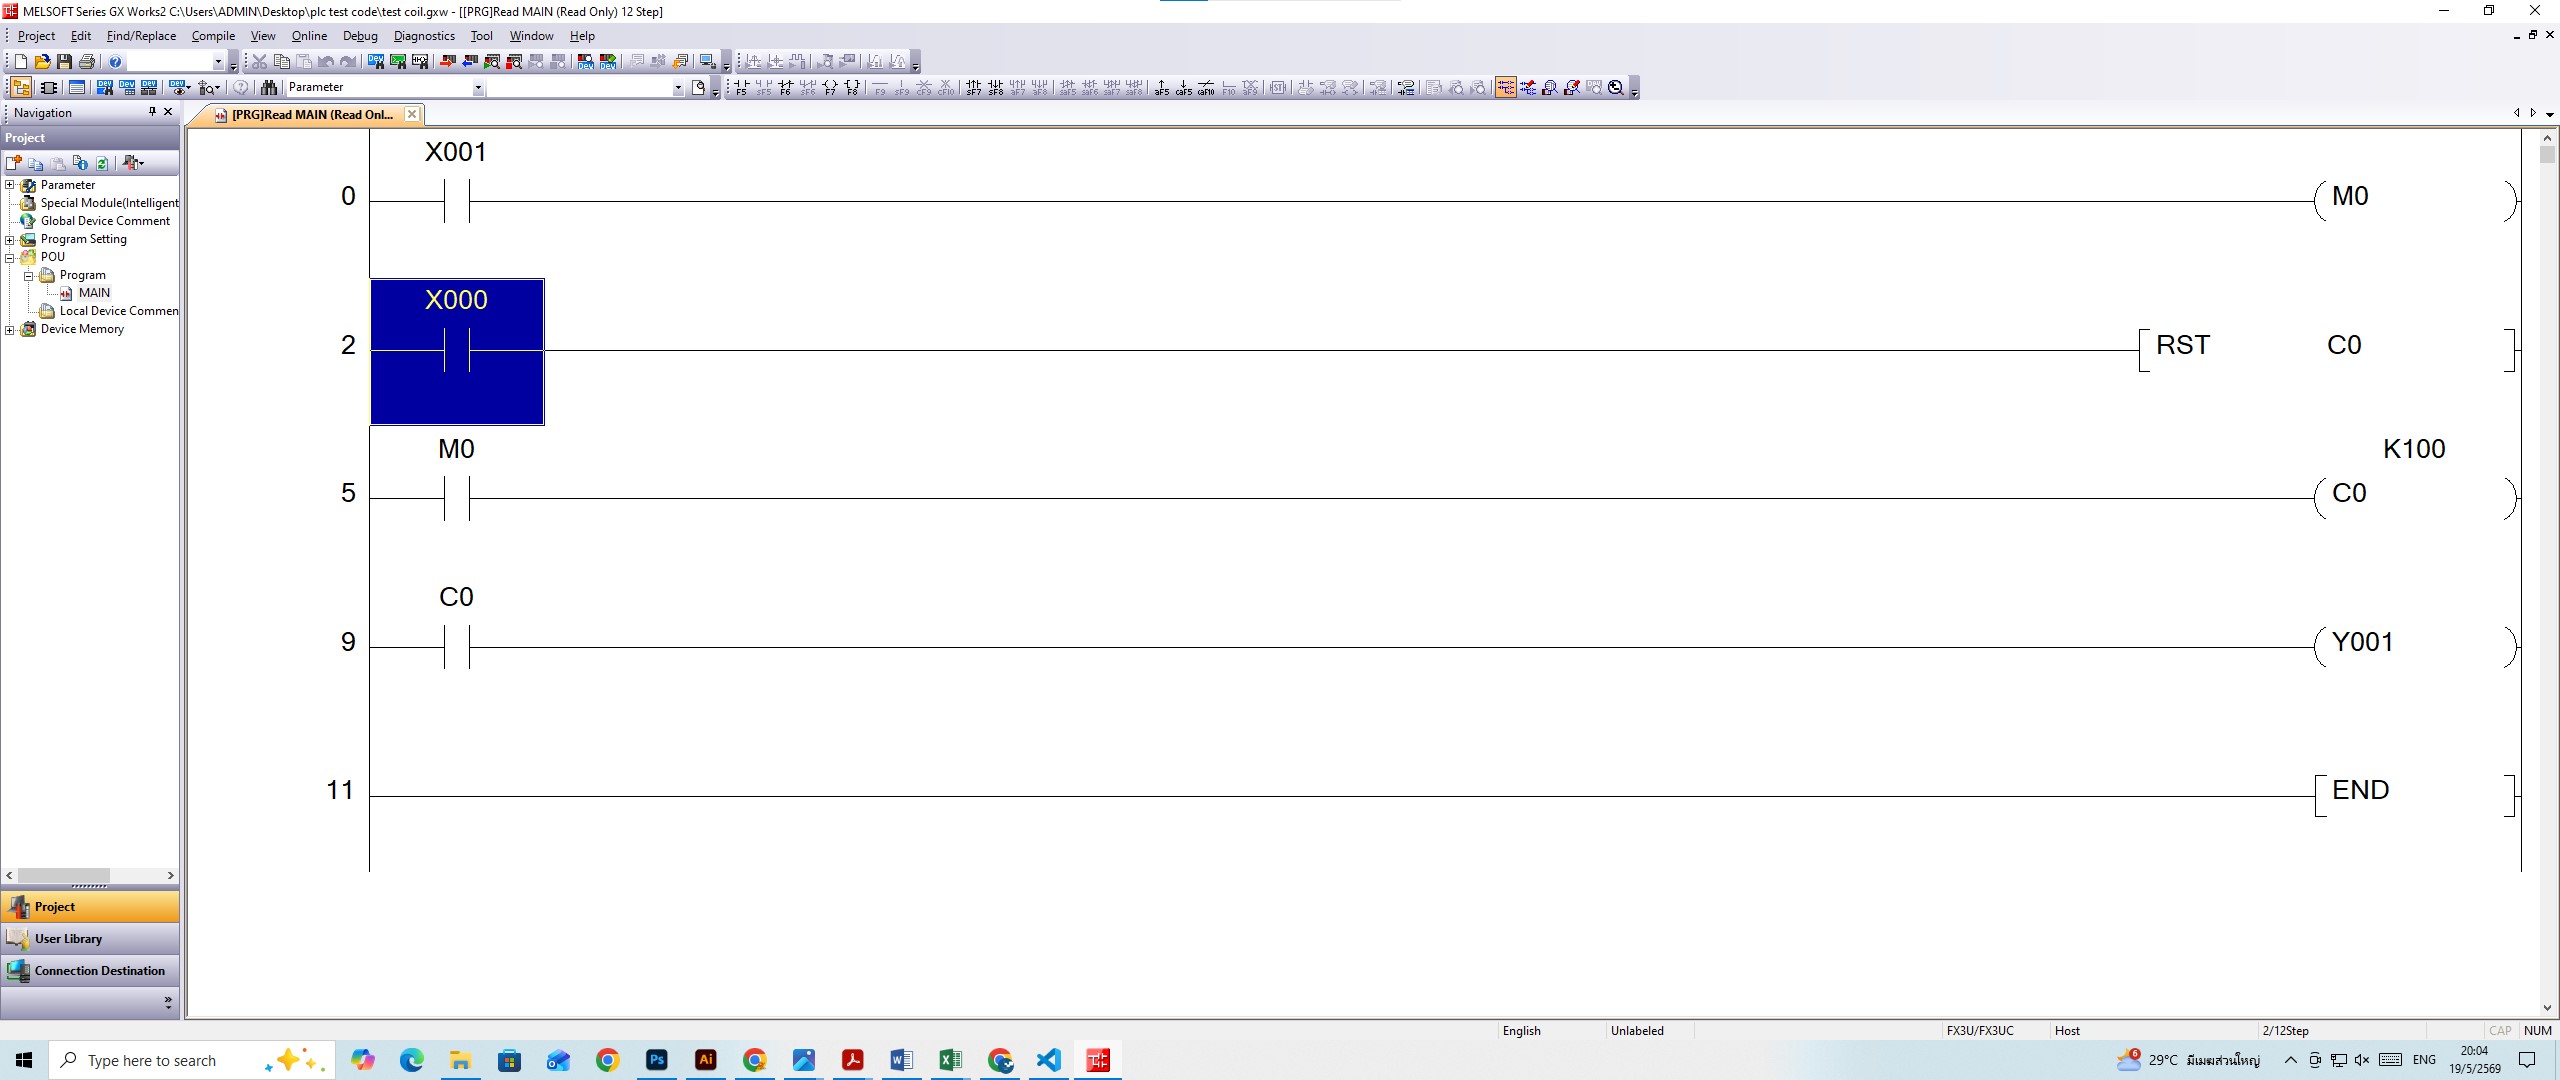The width and height of the screenshot is (2560, 1080).
Task: Toggle the Navigation window toolbar icon
Action: pyautogui.click(x=21, y=88)
